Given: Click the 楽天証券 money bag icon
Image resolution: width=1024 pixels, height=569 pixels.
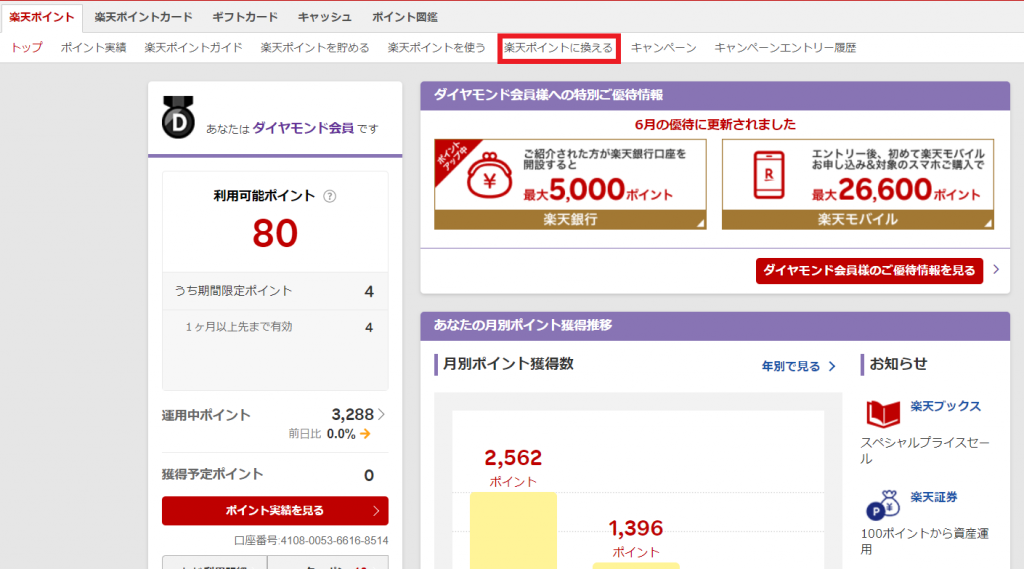Looking at the screenshot, I should (883, 505).
